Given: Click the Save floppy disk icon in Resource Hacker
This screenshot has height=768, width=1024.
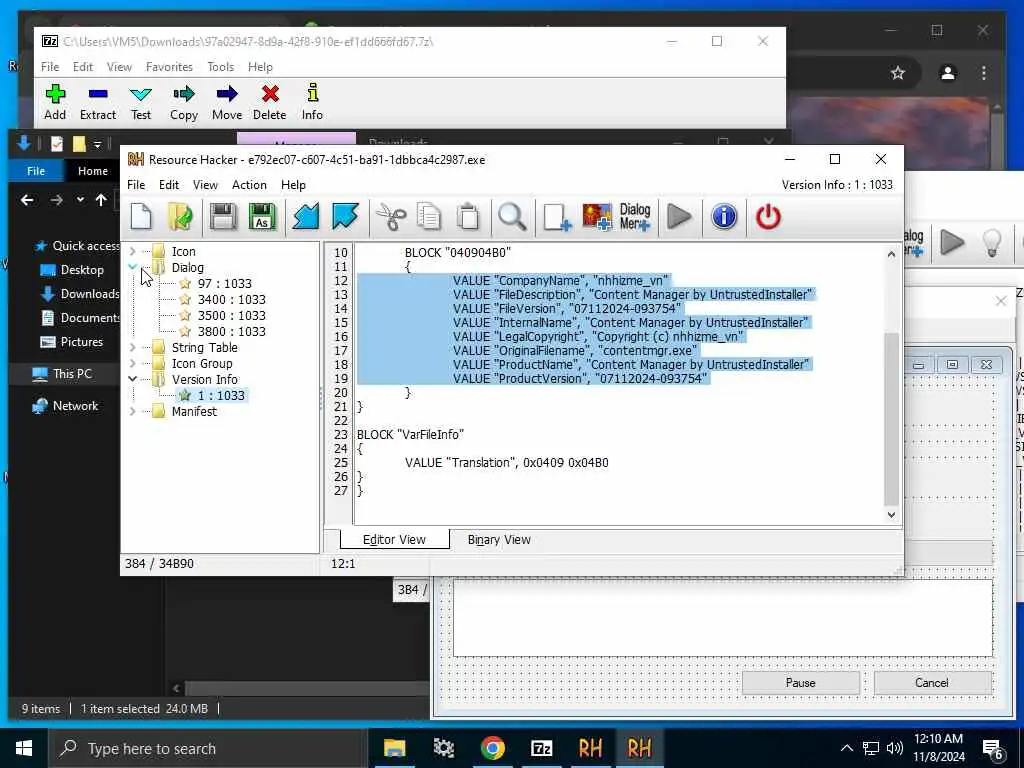Looking at the screenshot, I should coord(223,217).
